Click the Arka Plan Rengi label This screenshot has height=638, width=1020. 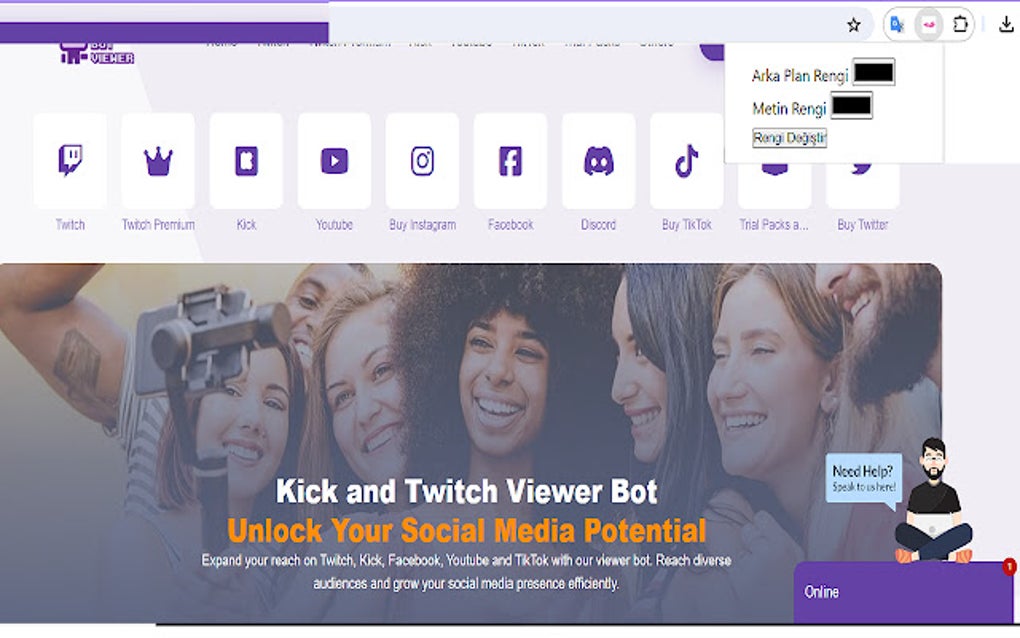pos(800,75)
